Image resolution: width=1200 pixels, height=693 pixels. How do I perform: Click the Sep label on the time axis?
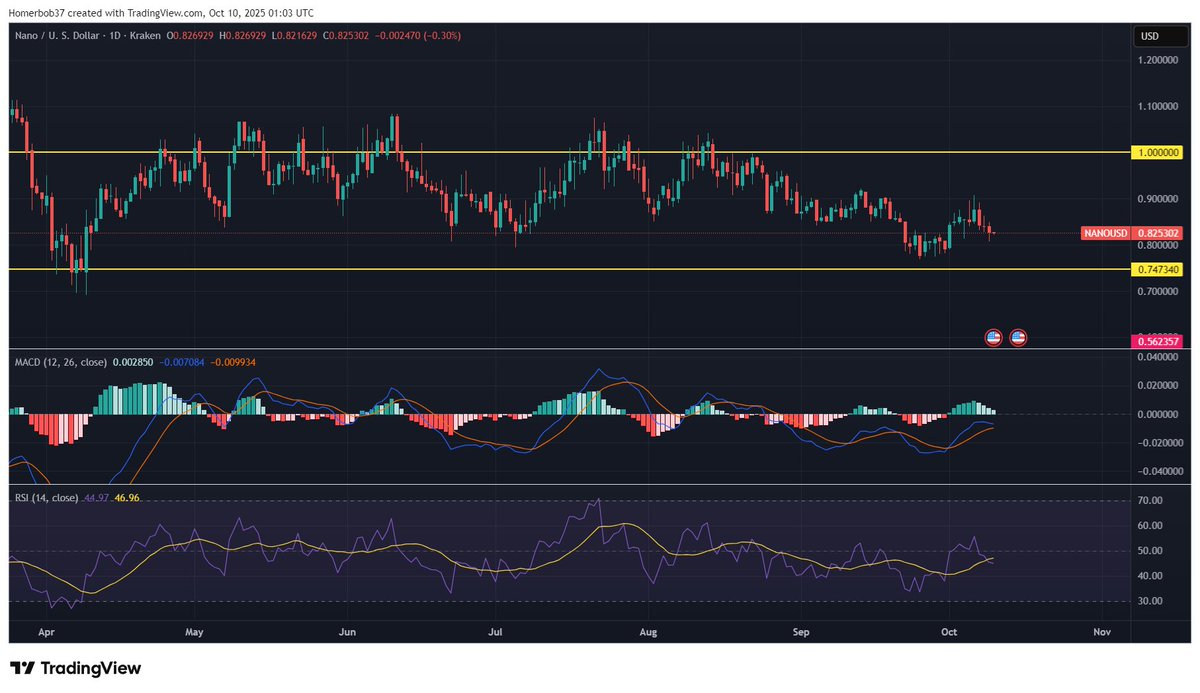click(x=800, y=632)
